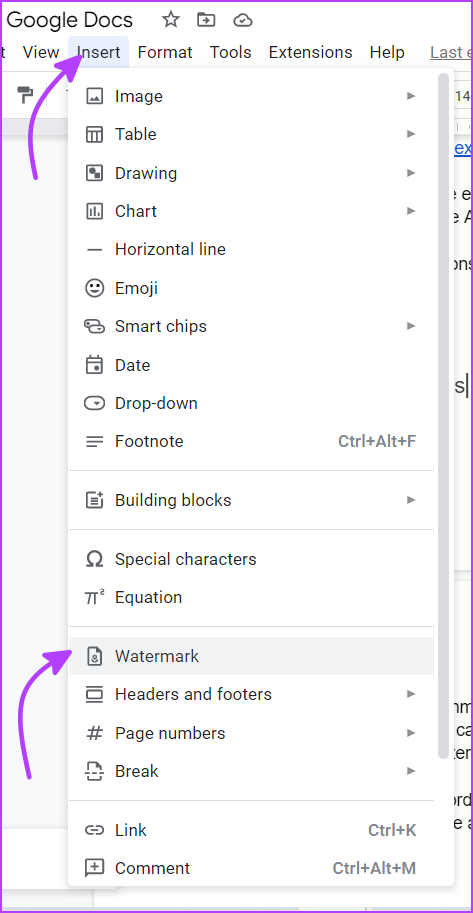Click the Omega special characters icon
This screenshot has height=913, width=473.
coord(94,559)
